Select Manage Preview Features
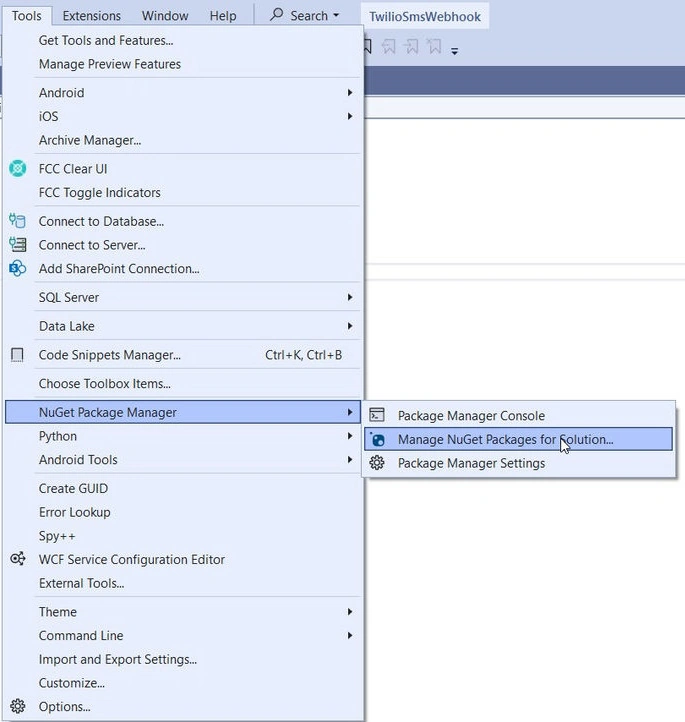 [x=182, y=64]
